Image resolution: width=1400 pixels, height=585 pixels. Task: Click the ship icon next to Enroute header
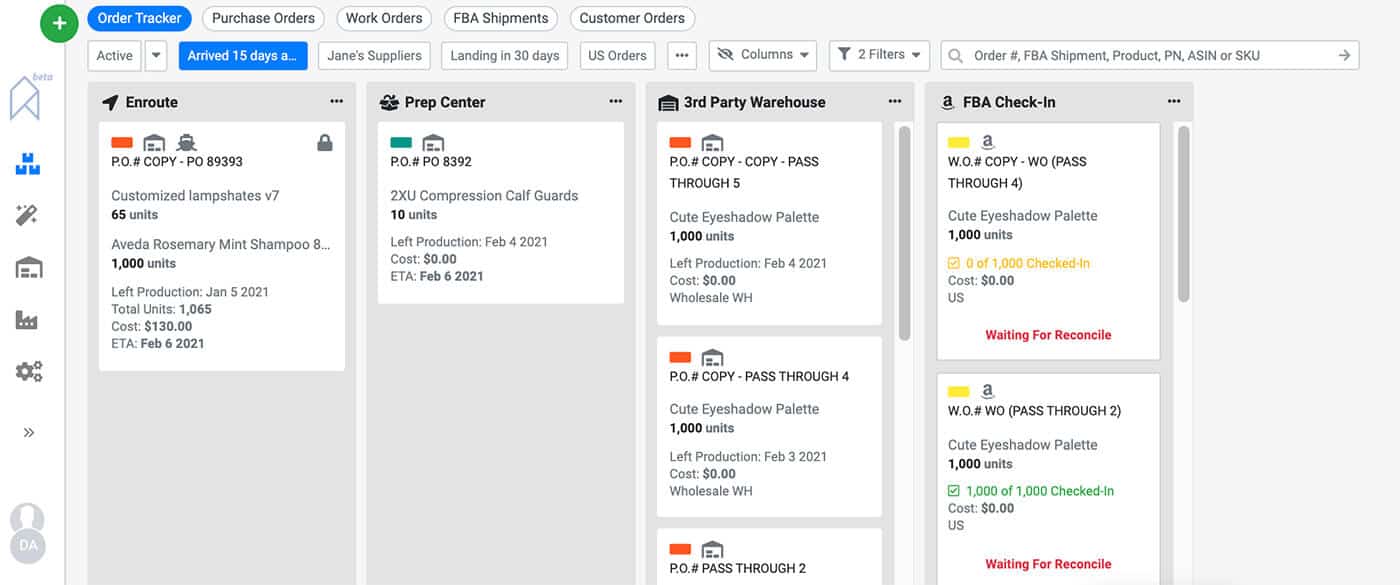(110, 101)
